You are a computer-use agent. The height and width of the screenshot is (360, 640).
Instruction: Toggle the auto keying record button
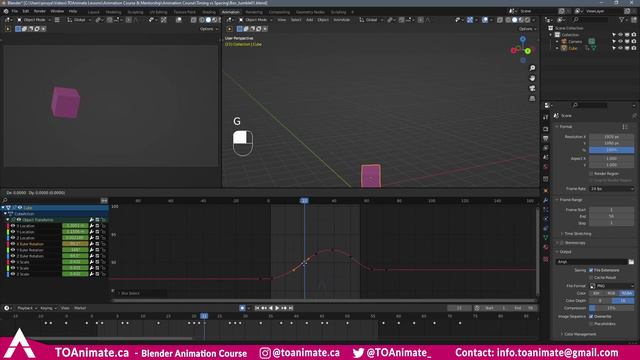(242, 308)
